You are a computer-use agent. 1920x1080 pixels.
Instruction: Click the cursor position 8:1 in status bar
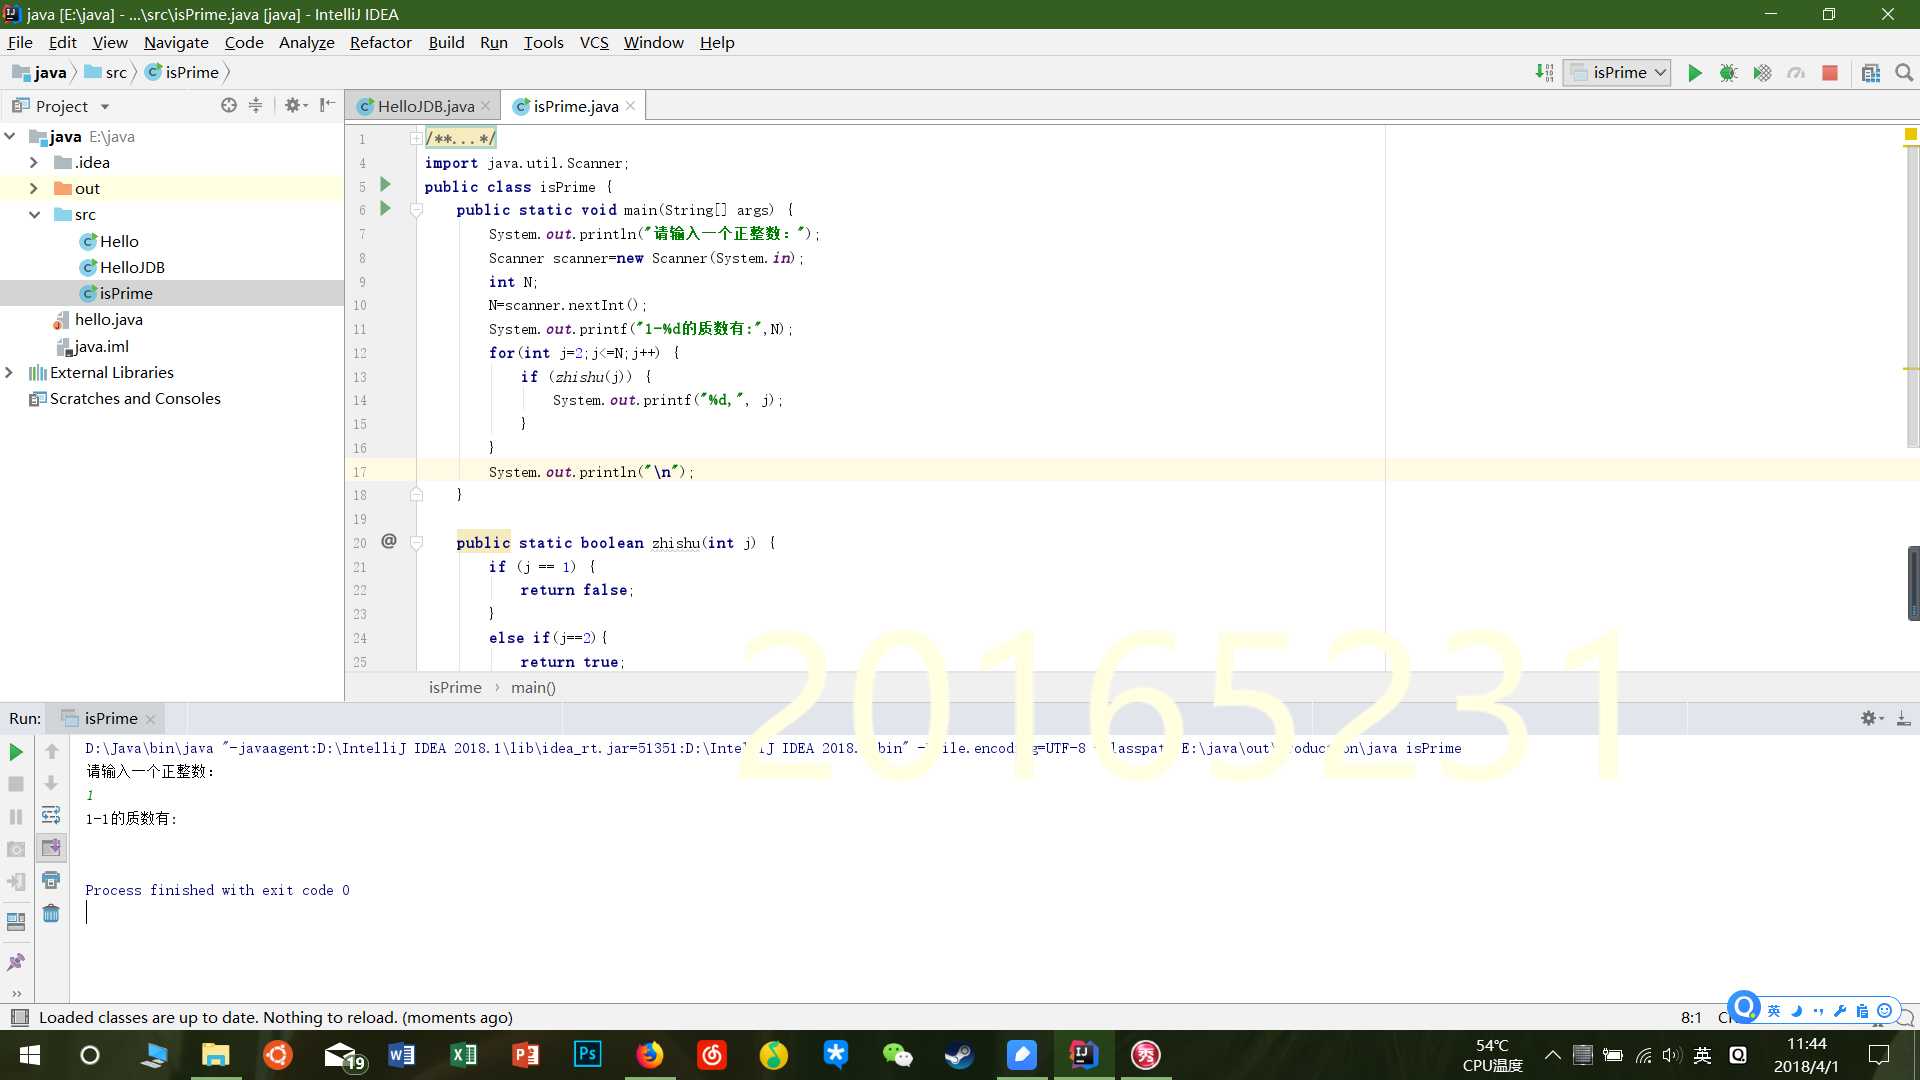click(1691, 1017)
